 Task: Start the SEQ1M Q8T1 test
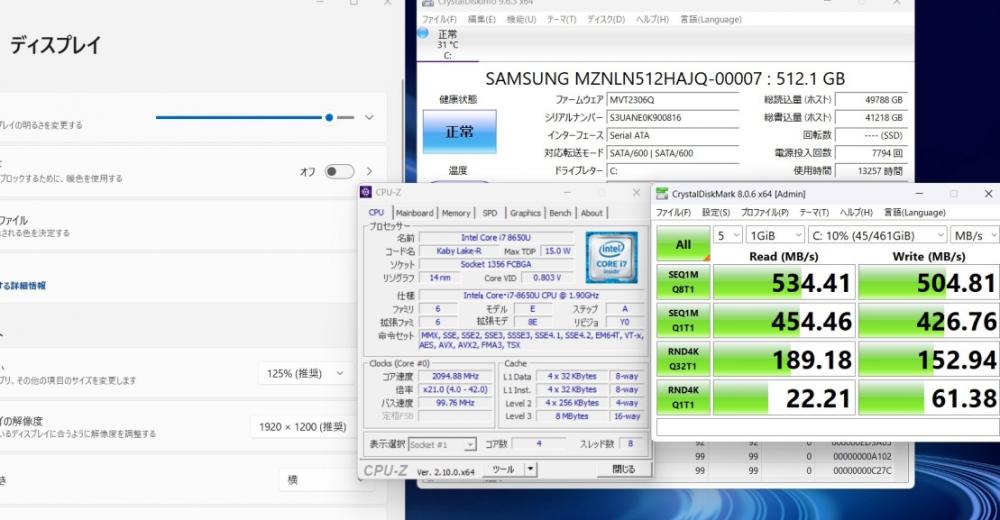pos(683,281)
